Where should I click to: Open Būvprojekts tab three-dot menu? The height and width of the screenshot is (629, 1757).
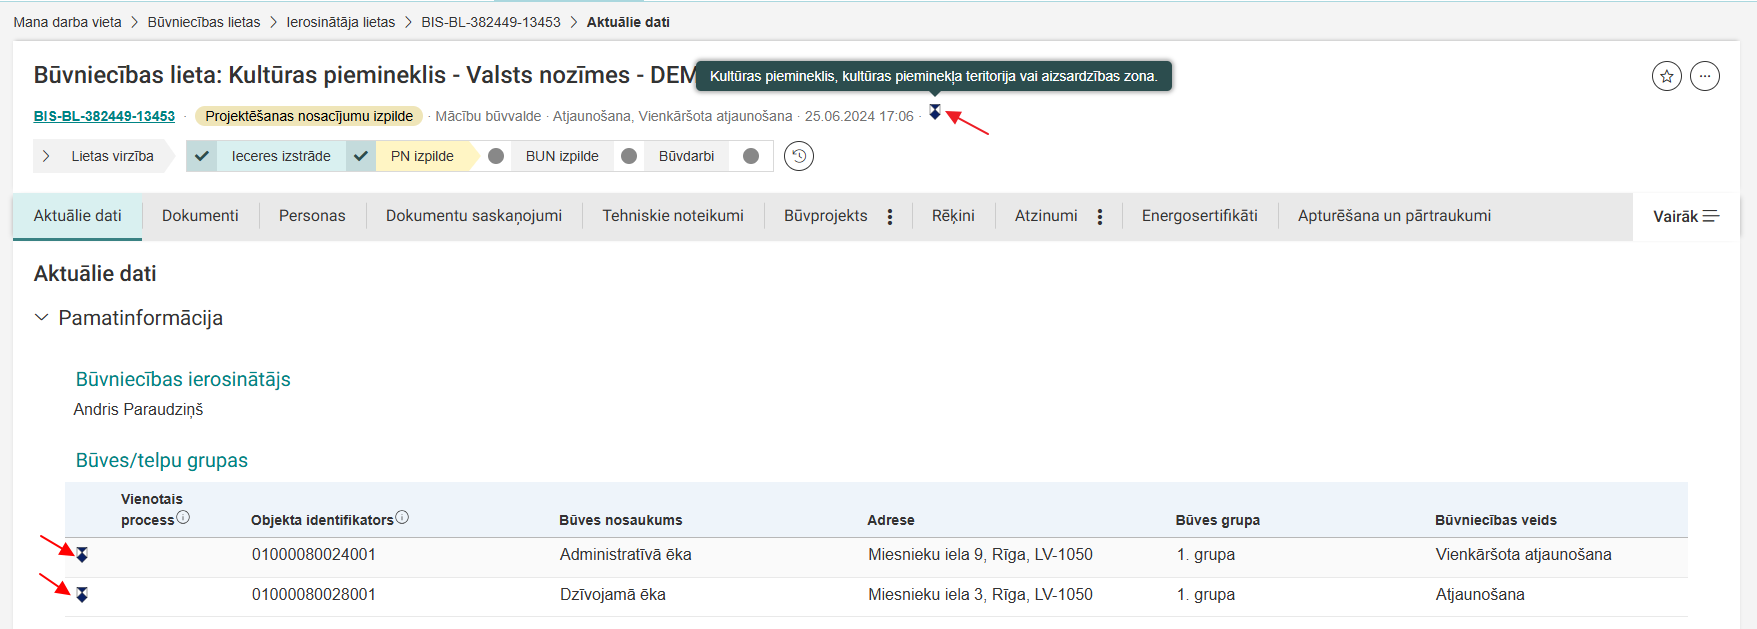889,217
